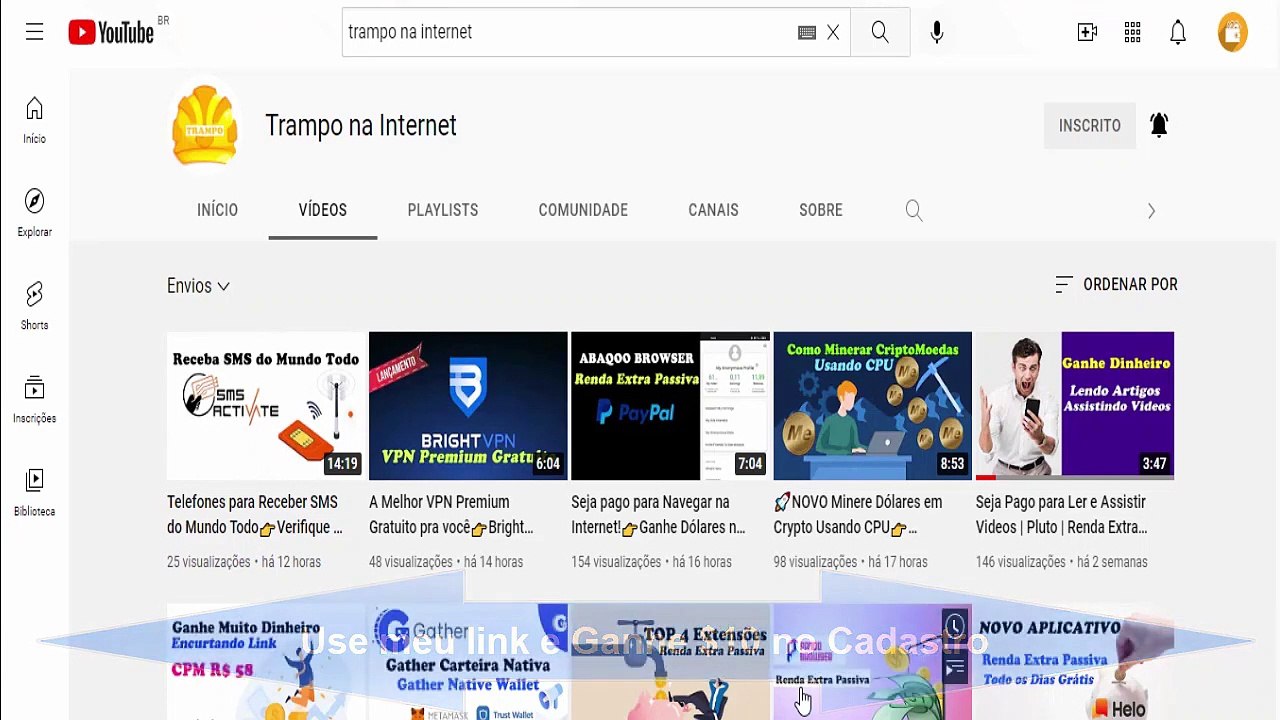1280x720 pixels.
Task: Open Shorts in sidebar
Action: [x=34, y=306]
